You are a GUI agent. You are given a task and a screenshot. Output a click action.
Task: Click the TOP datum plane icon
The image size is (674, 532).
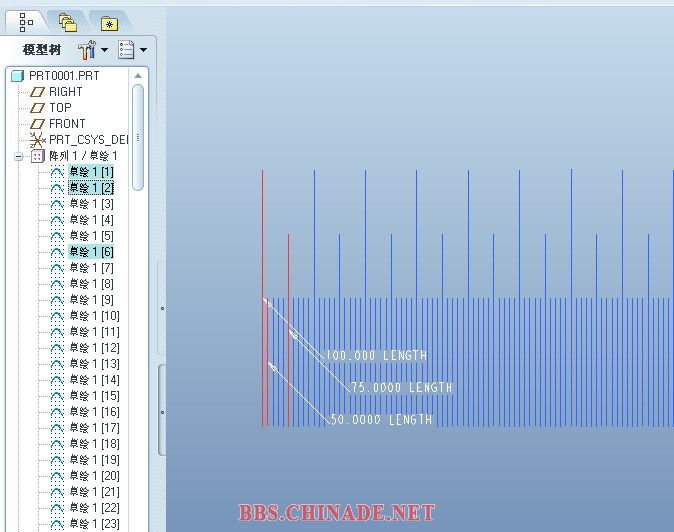point(38,108)
